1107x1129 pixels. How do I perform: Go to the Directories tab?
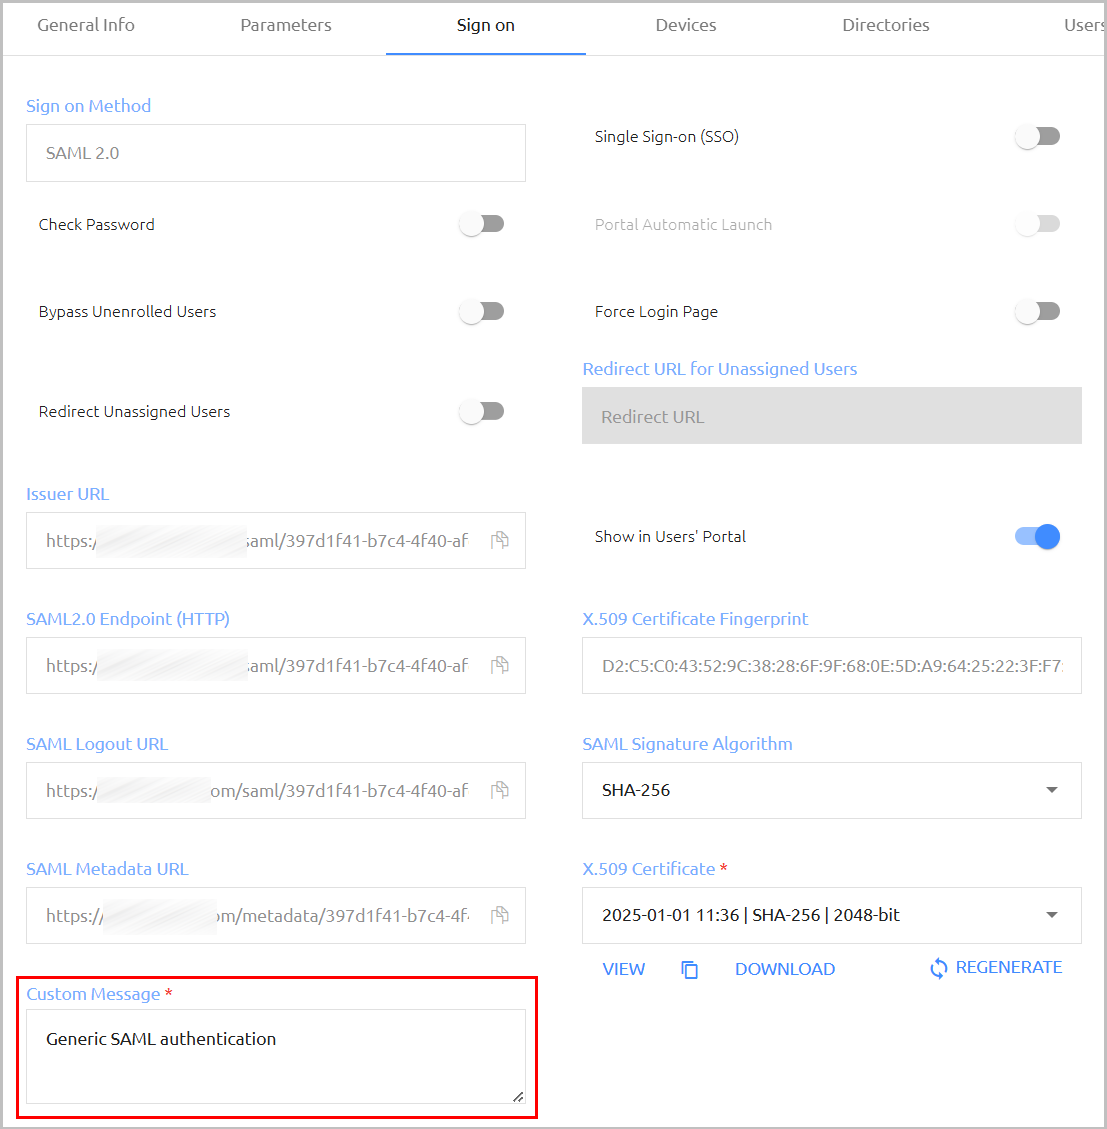coord(886,25)
